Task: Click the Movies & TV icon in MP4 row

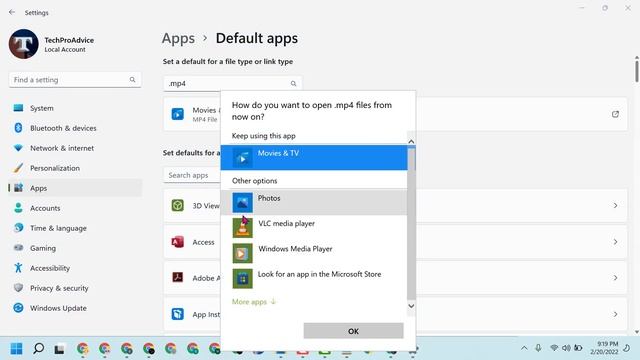Action: [178, 114]
